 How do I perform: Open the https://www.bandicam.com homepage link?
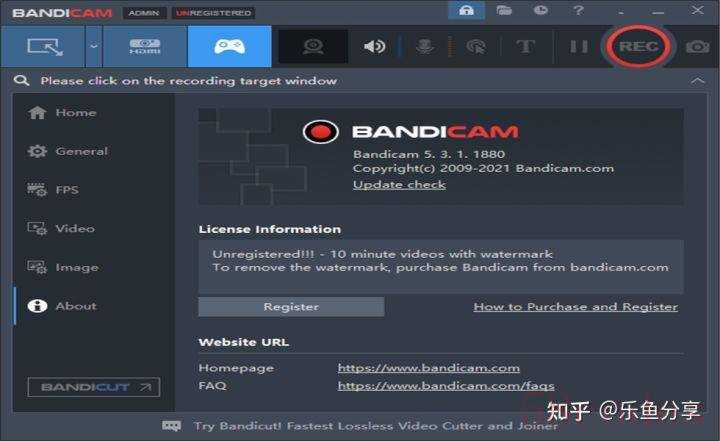pos(428,368)
